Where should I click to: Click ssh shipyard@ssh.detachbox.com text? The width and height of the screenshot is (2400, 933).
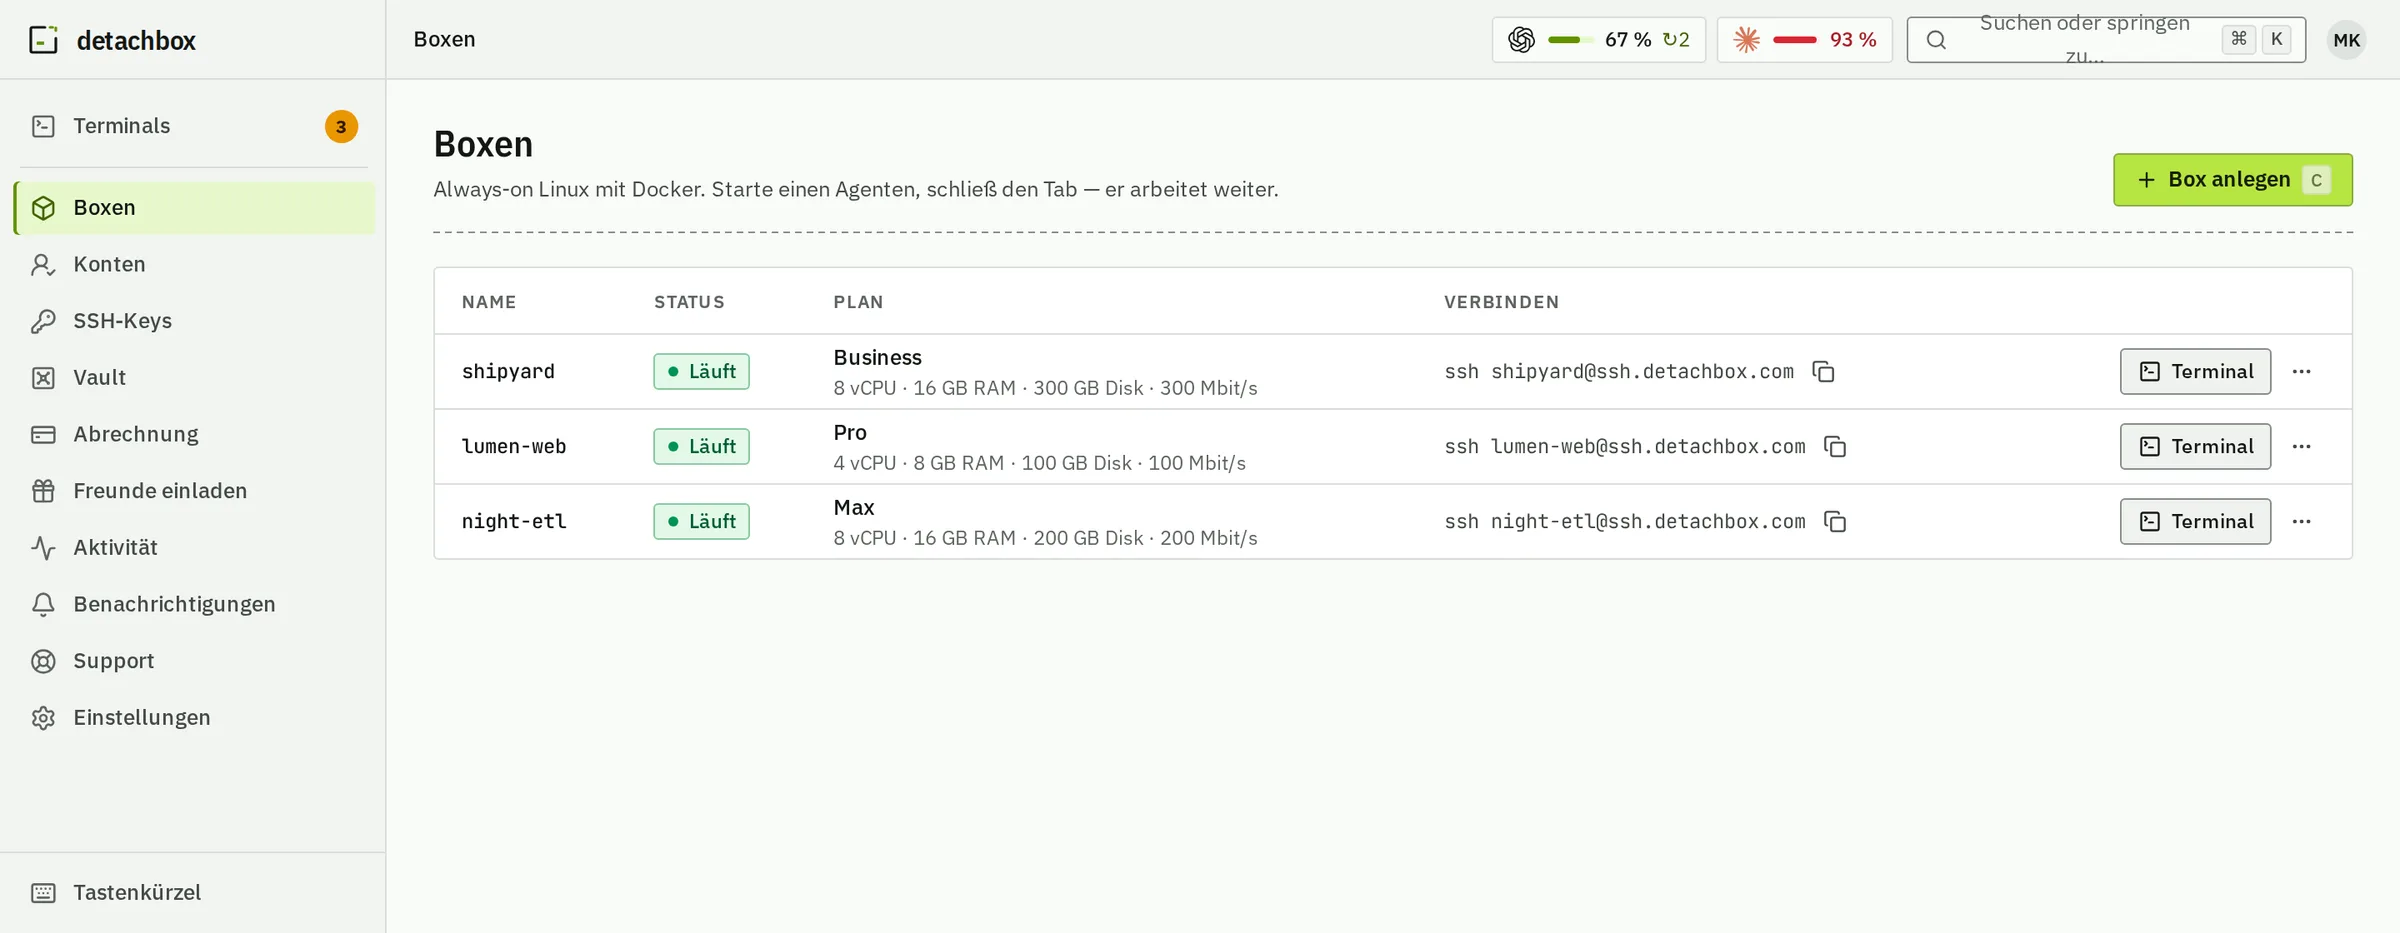(1619, 372)
